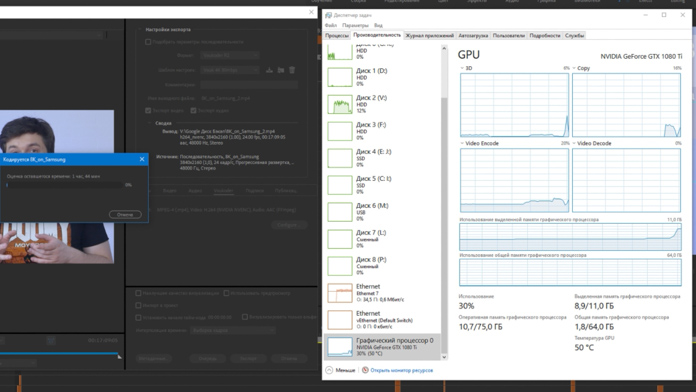
Task: Click Отмена in encoding dialog
Action: [125, 214]
